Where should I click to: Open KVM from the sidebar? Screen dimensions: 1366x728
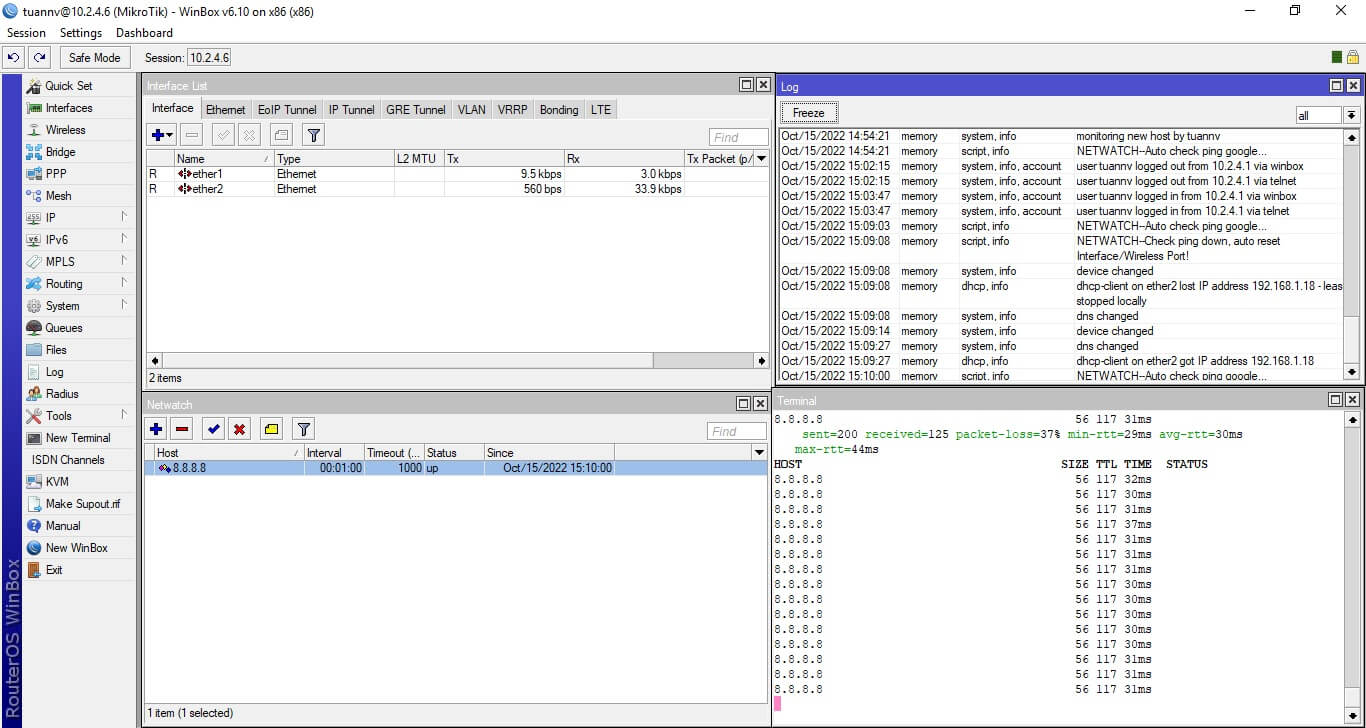point(57,482)
